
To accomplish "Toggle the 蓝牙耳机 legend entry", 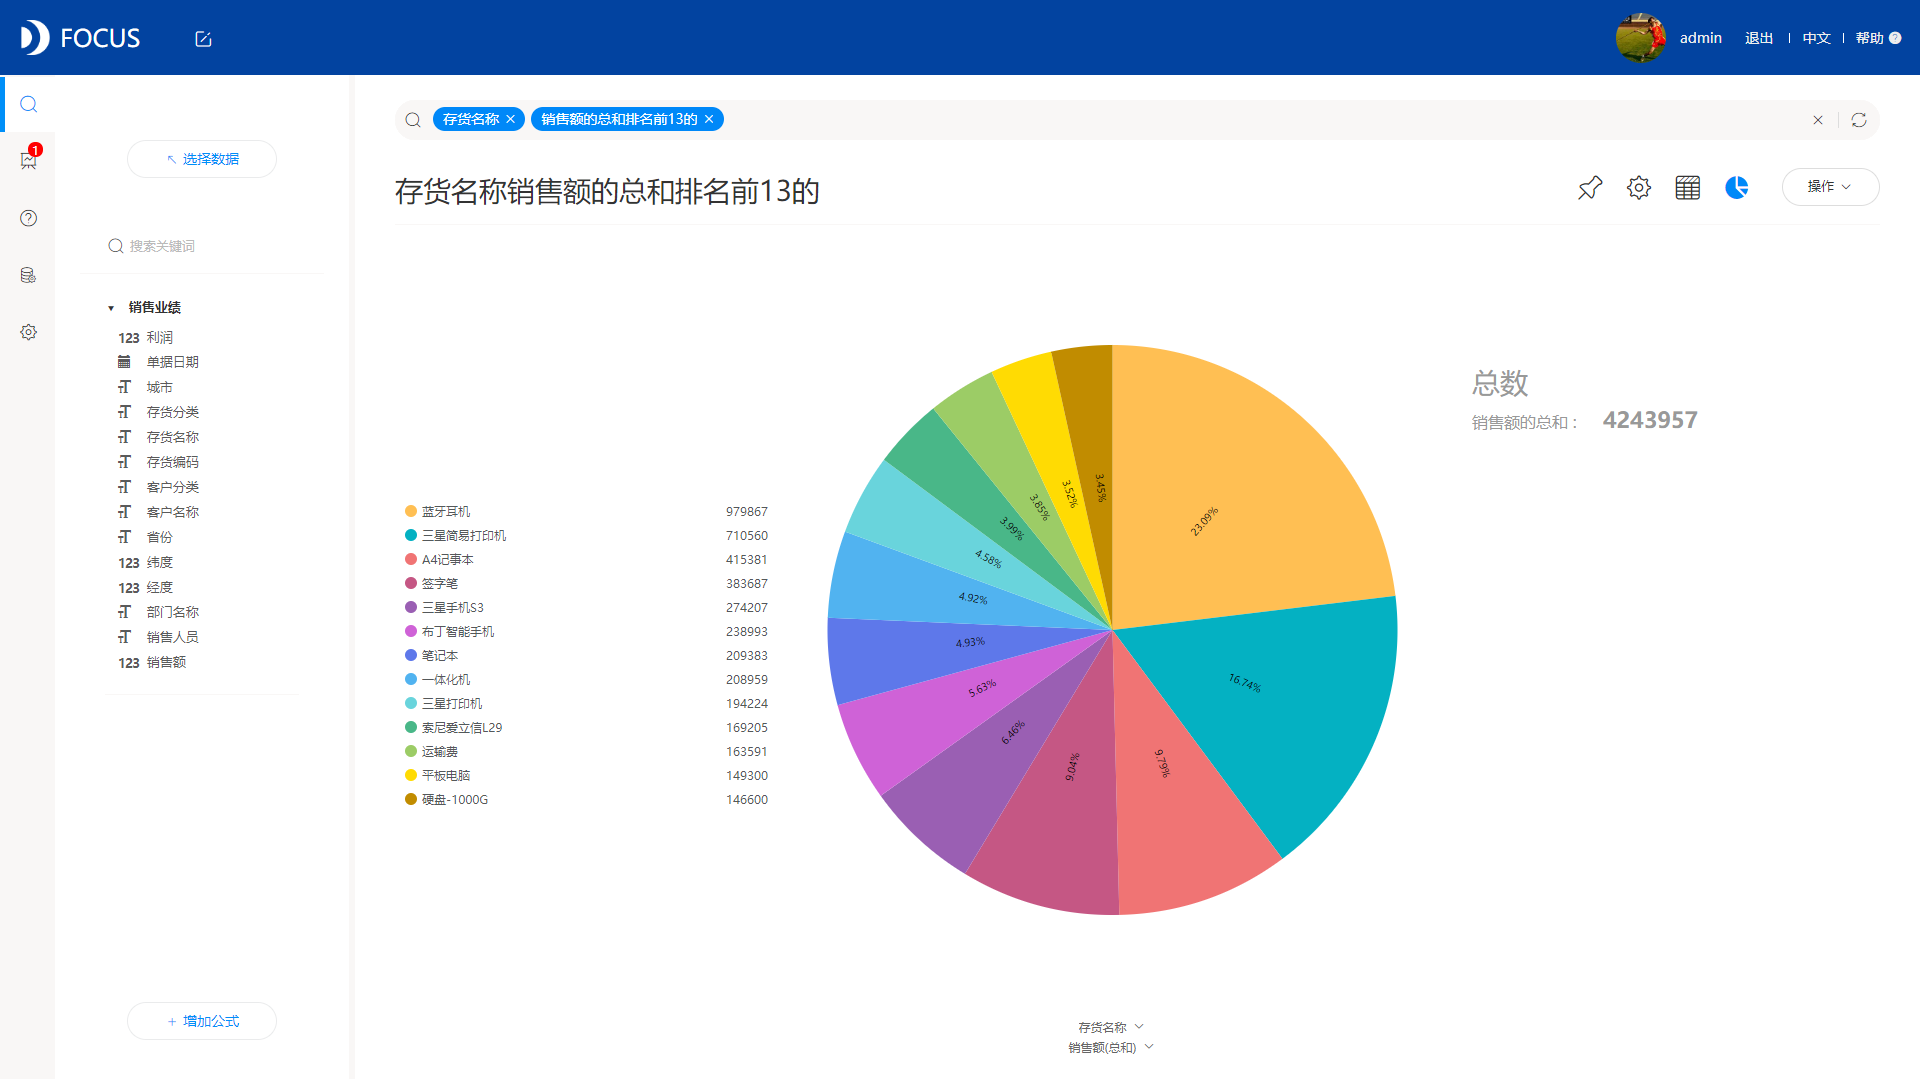I will (x=437, y=511).
